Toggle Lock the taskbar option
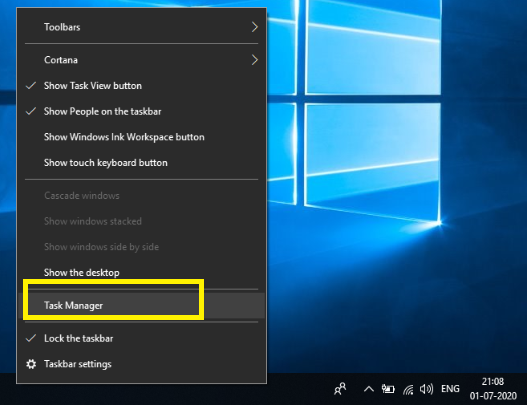Screen dimensions: 527x405 point(141,338)
